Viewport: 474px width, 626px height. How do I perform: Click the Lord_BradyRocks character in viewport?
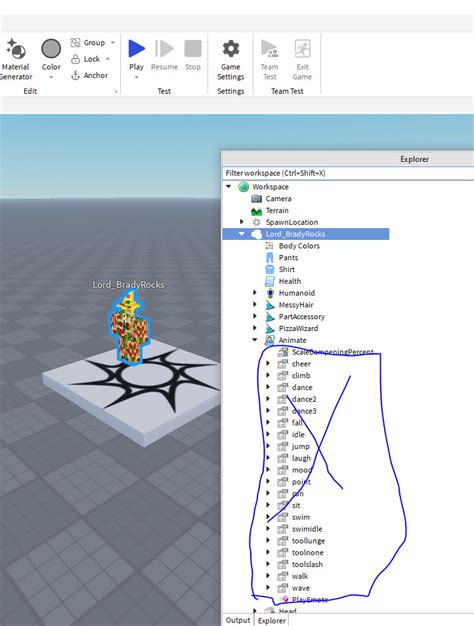click(x=129, y=327)
